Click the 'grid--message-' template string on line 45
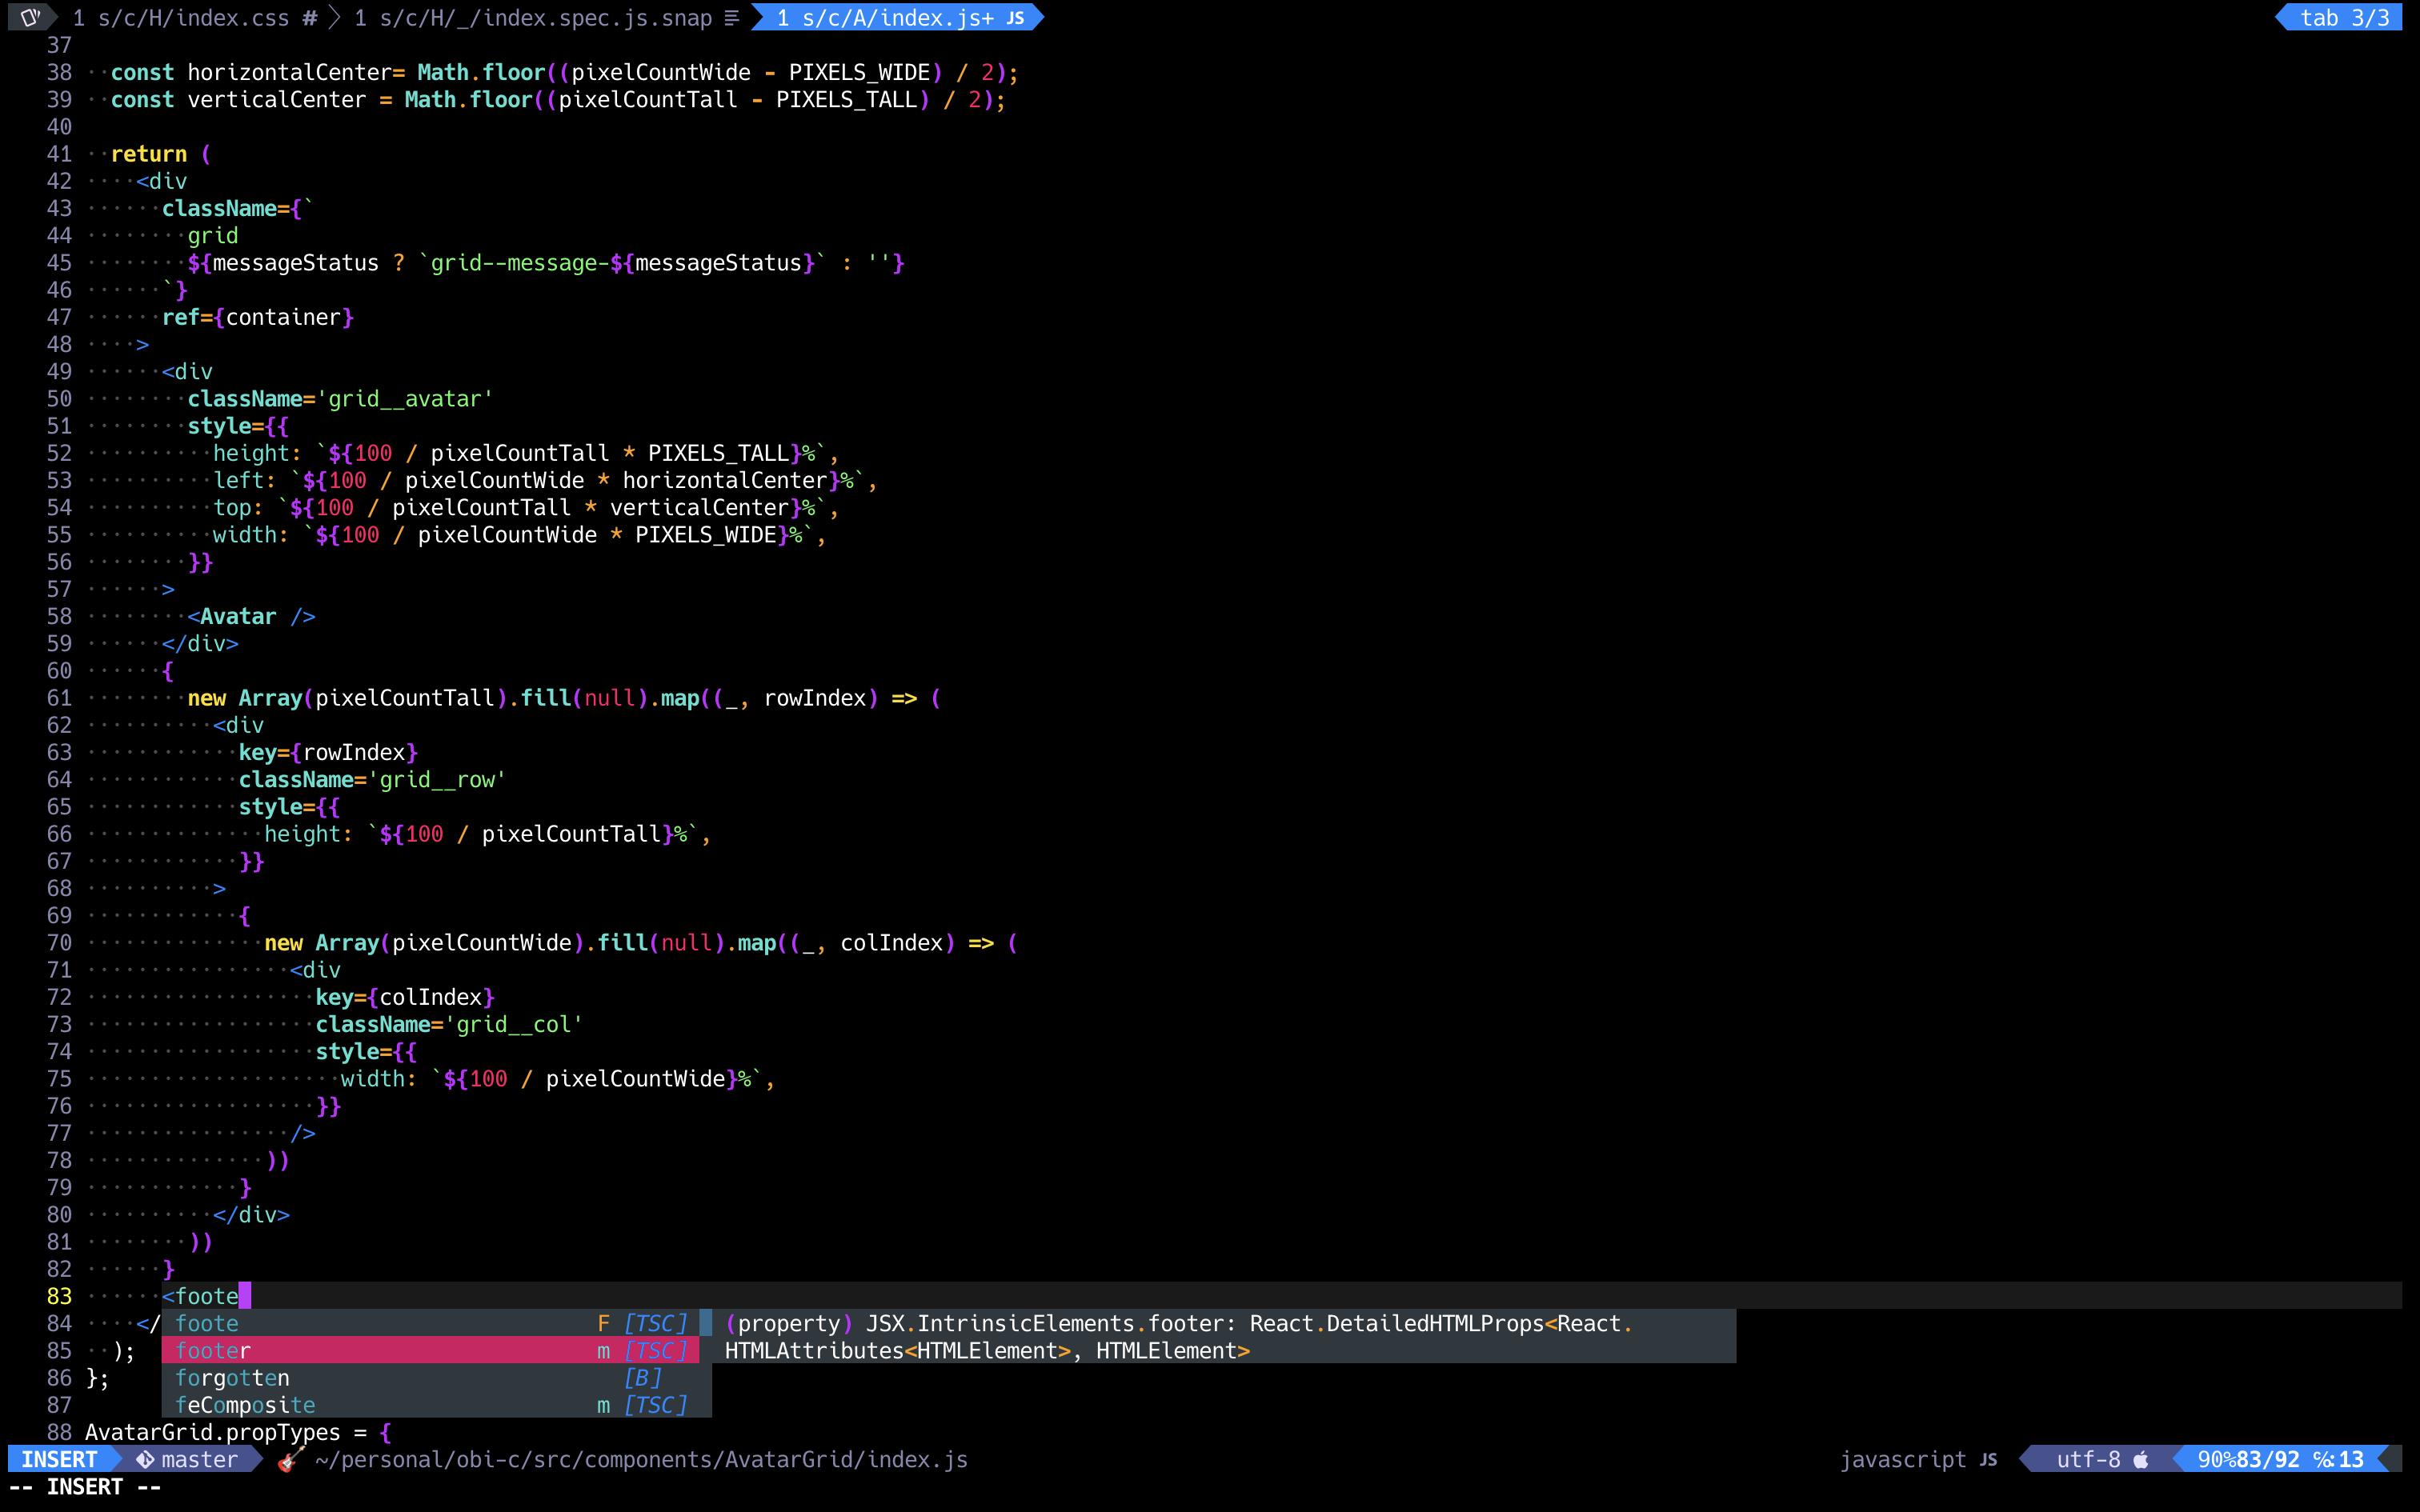 point(519,262)
